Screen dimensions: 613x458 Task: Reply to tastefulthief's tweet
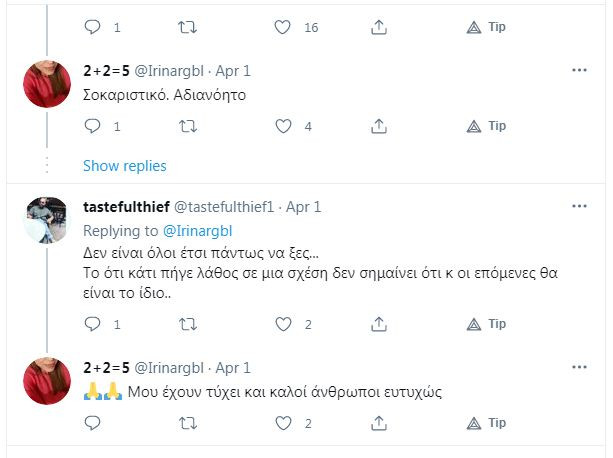(92, 324)
